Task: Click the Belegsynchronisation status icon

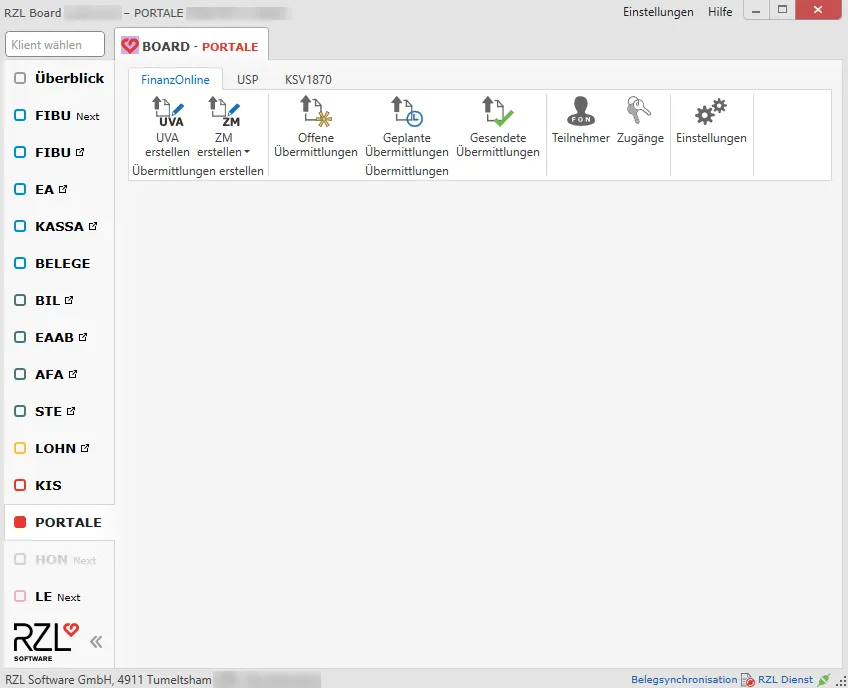Action: [x=747, y=680]
